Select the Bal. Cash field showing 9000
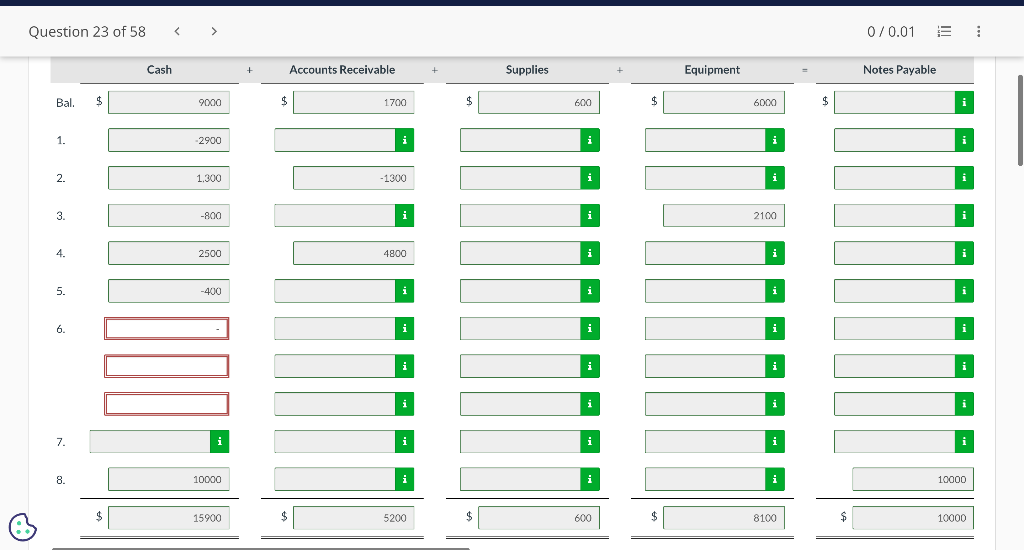The height and width of the screenshot is (550, 1024). 168,103
